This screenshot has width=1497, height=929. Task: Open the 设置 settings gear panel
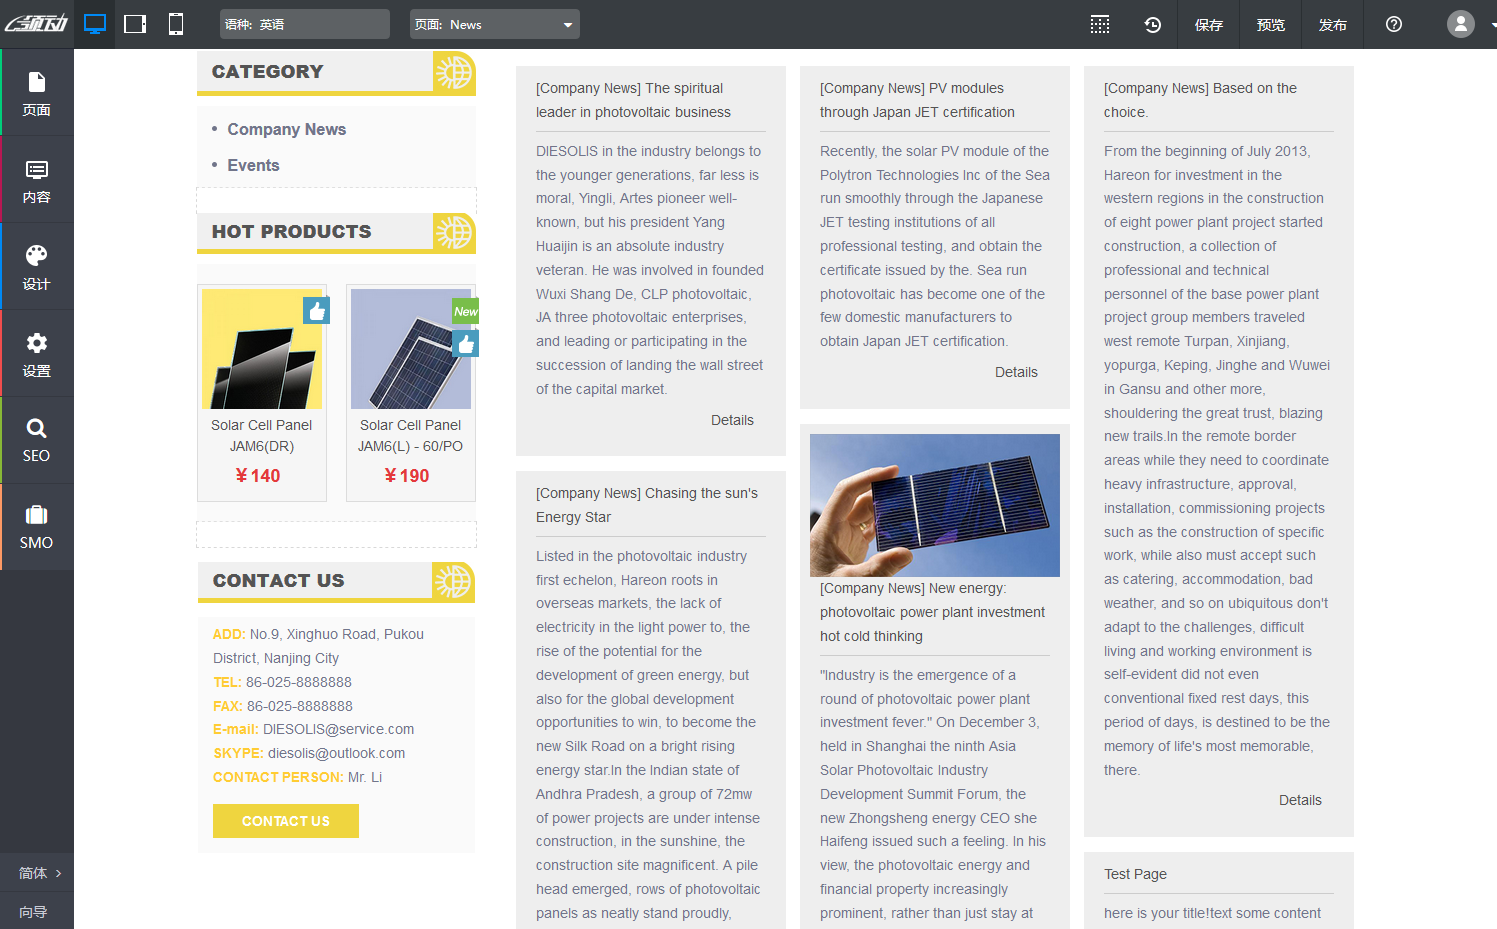[37, 354]
